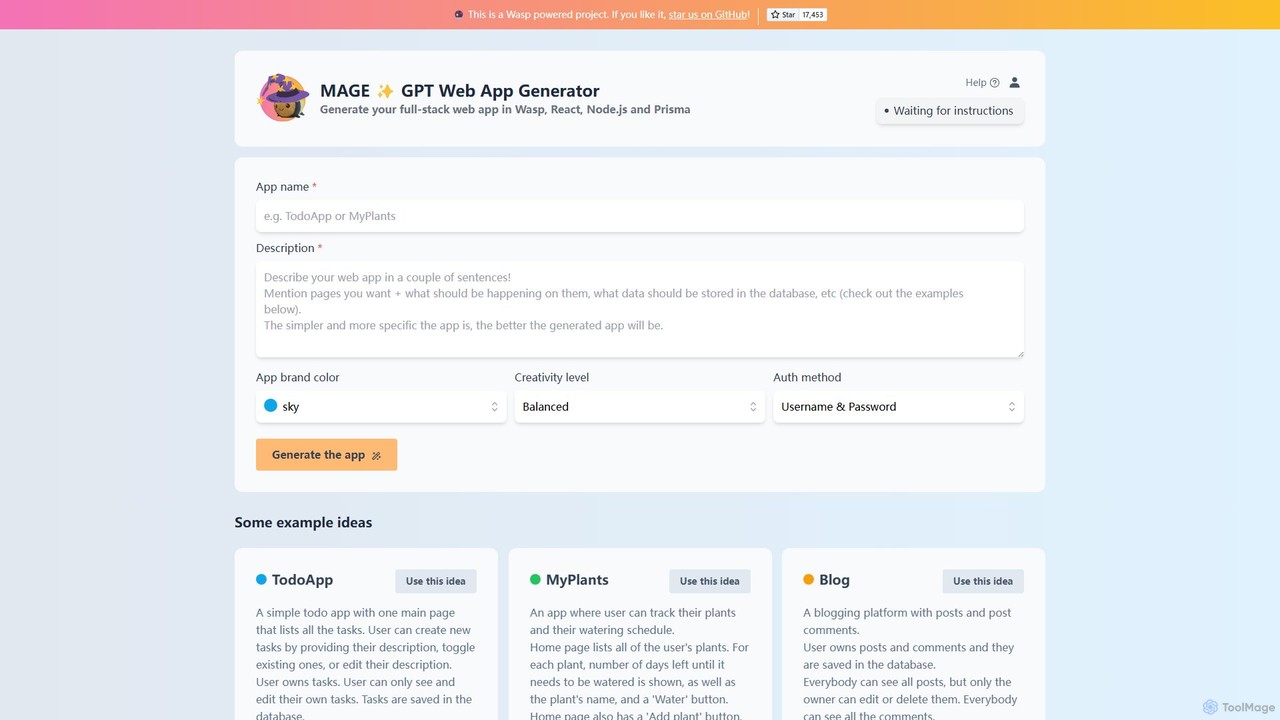Open the App brand color dropdown

point(381,407)
